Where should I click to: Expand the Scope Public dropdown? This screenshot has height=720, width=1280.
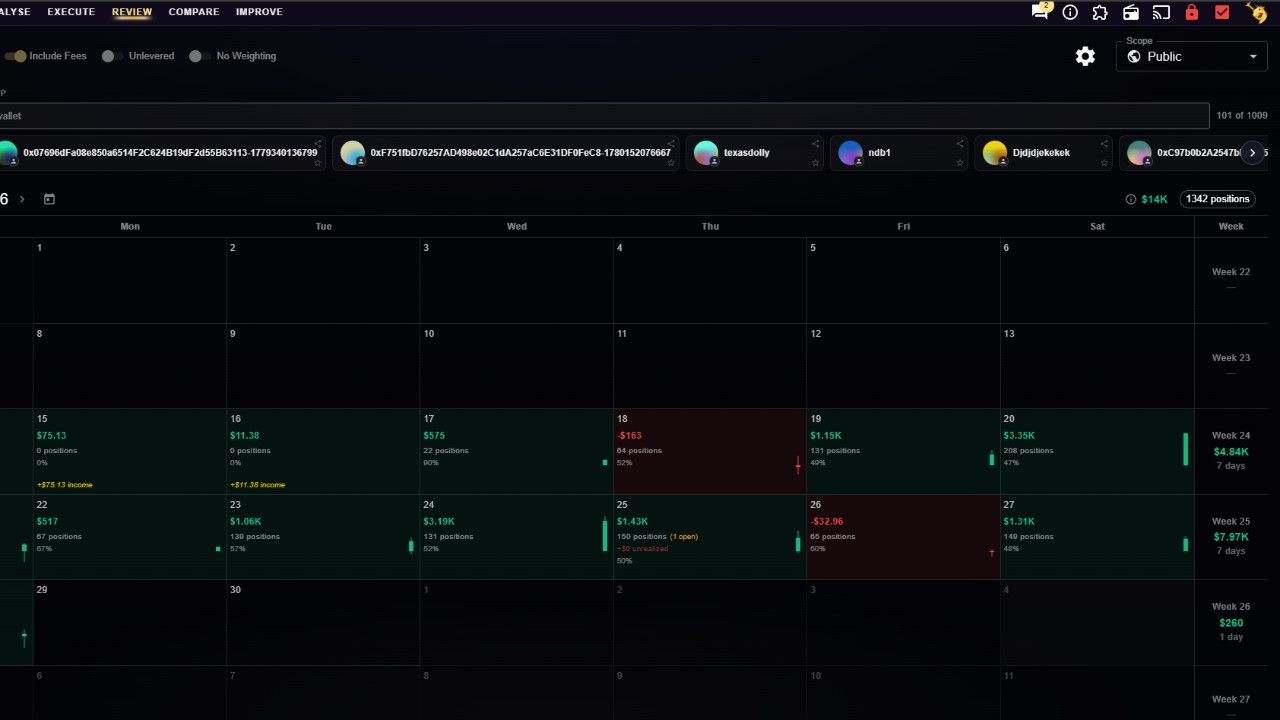1192,57
